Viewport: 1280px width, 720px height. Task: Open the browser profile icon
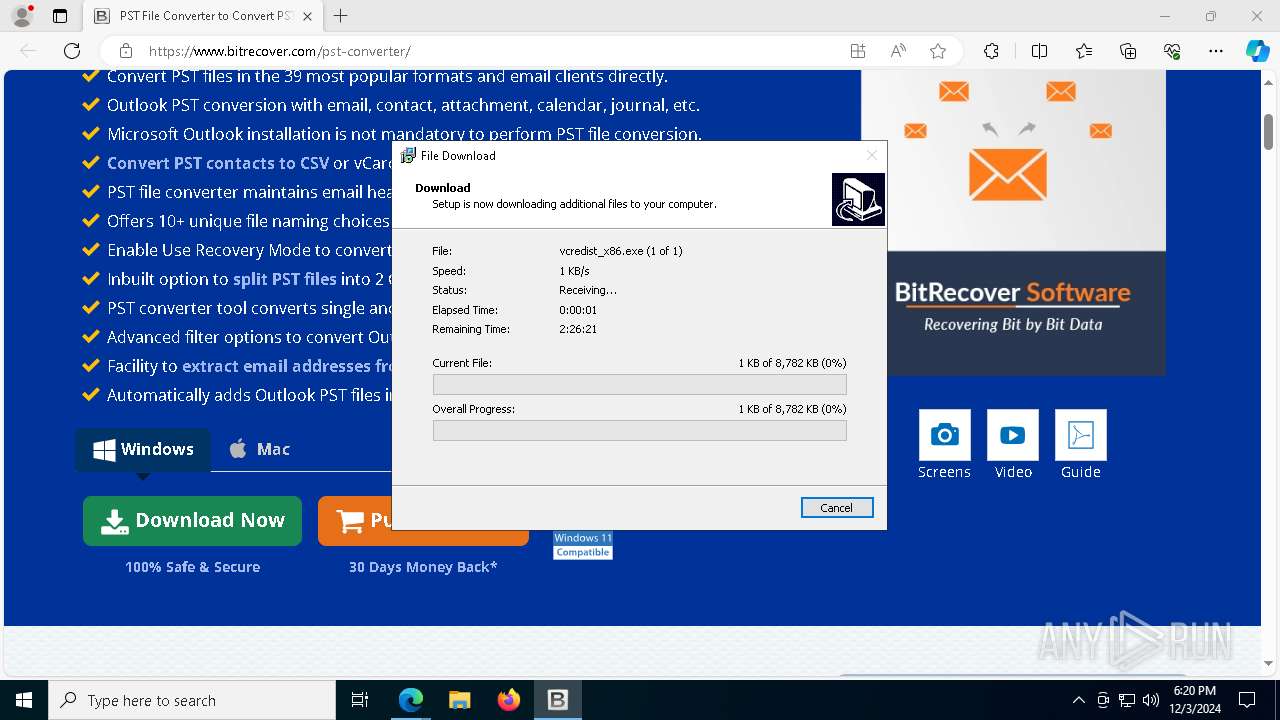[x=22, y=16]
